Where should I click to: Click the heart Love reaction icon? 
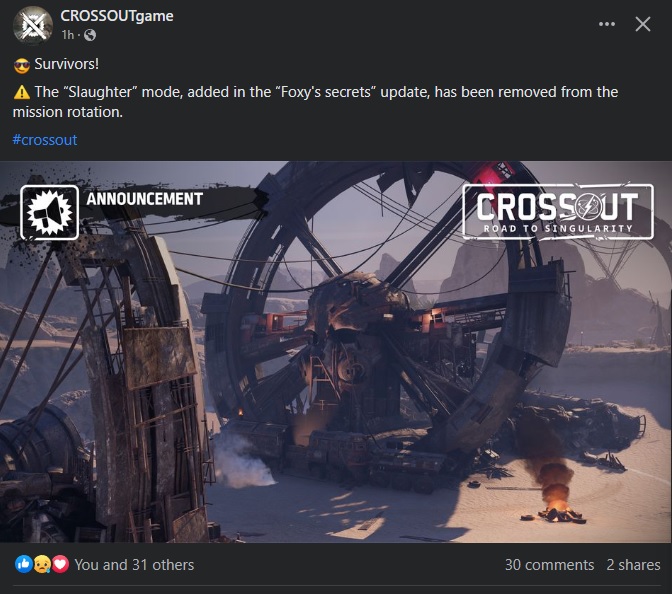coord(60,564)
